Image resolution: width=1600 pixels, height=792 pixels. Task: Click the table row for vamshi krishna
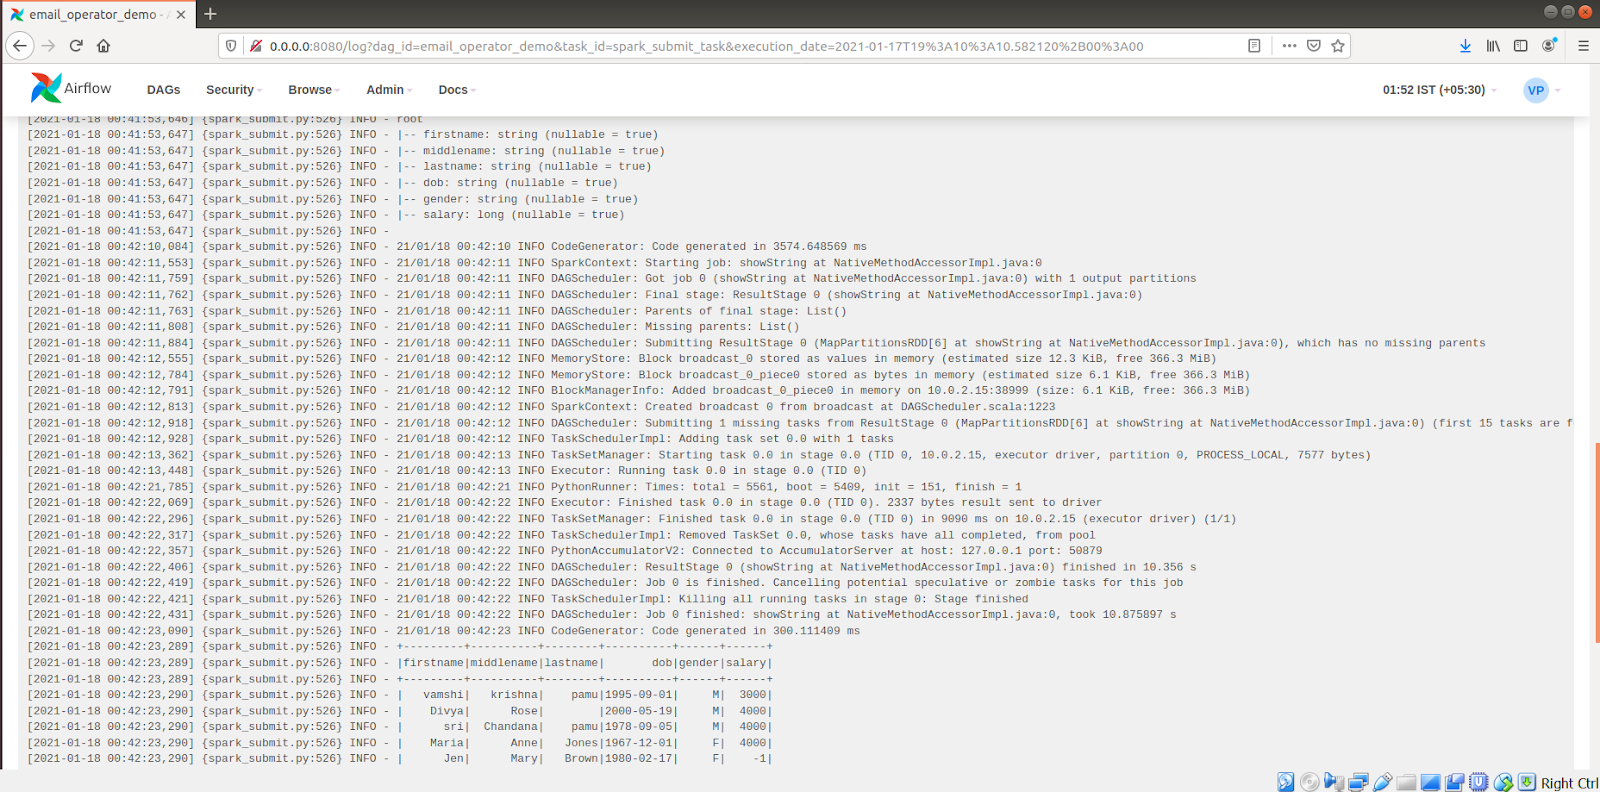400,695
